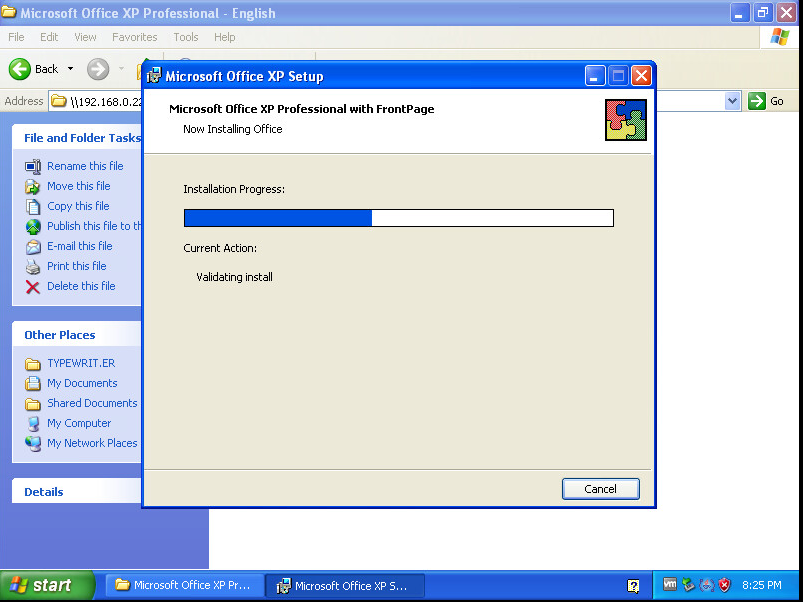Open the Help menu in Explorer
The height and width of the screenshot is (602, 803).
pyautogui.click(x=224, y=37)
